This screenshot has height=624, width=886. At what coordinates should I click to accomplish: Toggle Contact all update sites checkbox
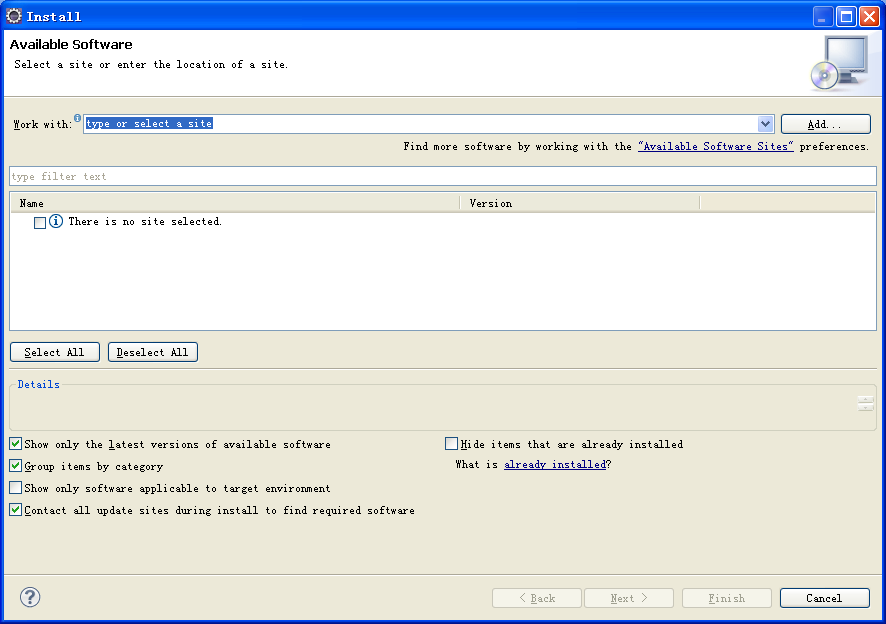click(16, 510)
